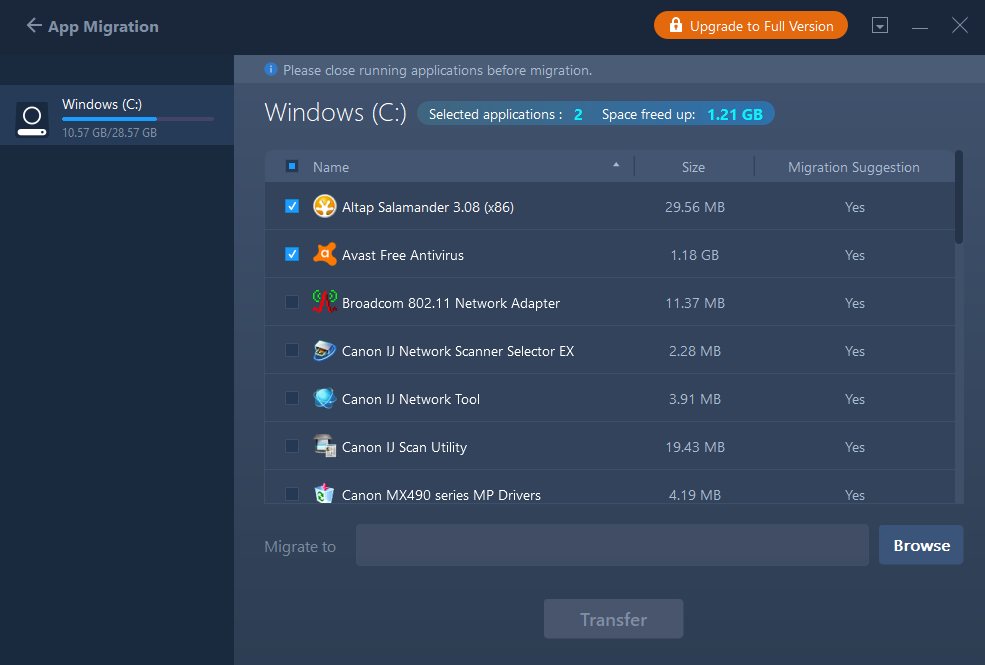The height and width of the screenshot is (665, 985).
Task: Click the Canon IJ Network Scanner Selector icon
Action: click(324, 351)
